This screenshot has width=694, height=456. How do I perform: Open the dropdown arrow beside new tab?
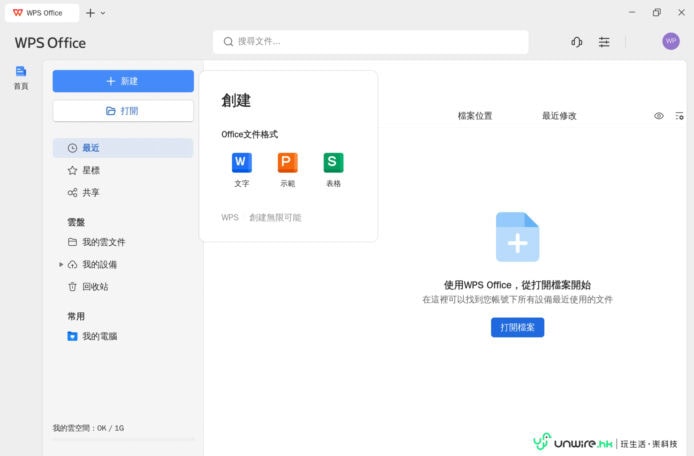103,13
